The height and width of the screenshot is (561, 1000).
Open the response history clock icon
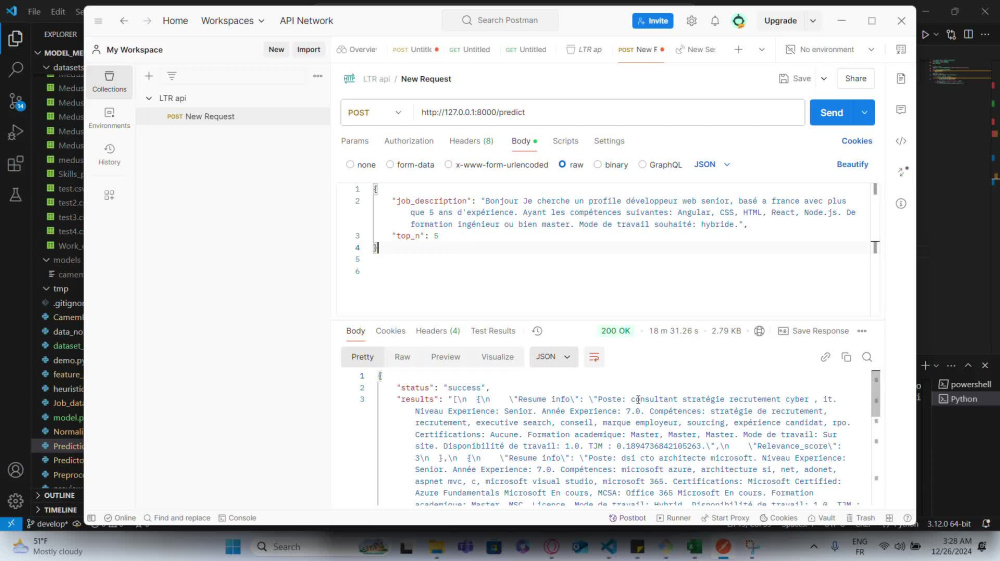537,331
